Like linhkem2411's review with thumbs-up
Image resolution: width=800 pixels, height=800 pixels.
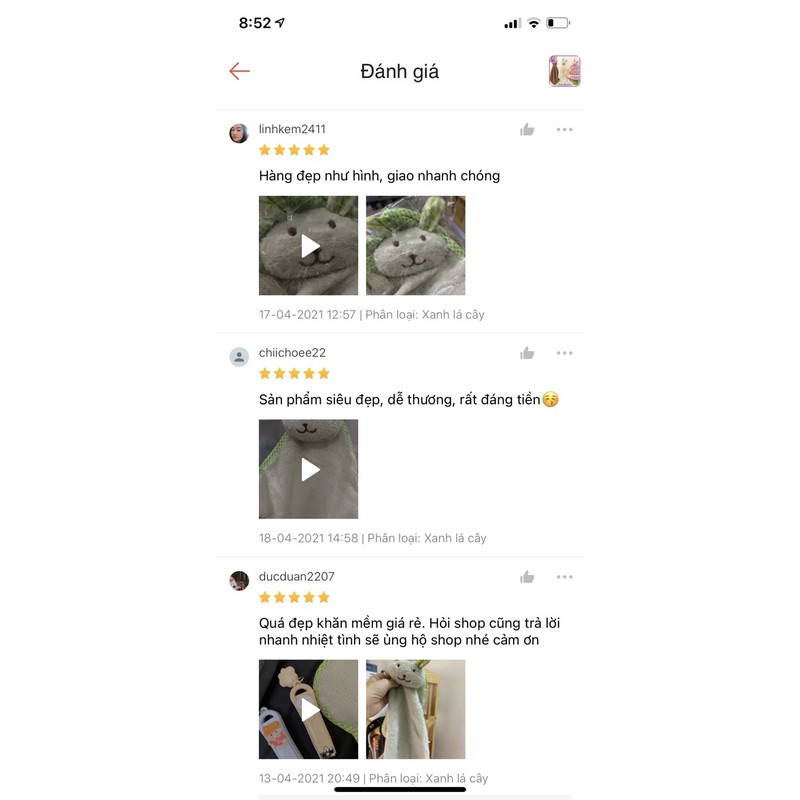[527, 130]
